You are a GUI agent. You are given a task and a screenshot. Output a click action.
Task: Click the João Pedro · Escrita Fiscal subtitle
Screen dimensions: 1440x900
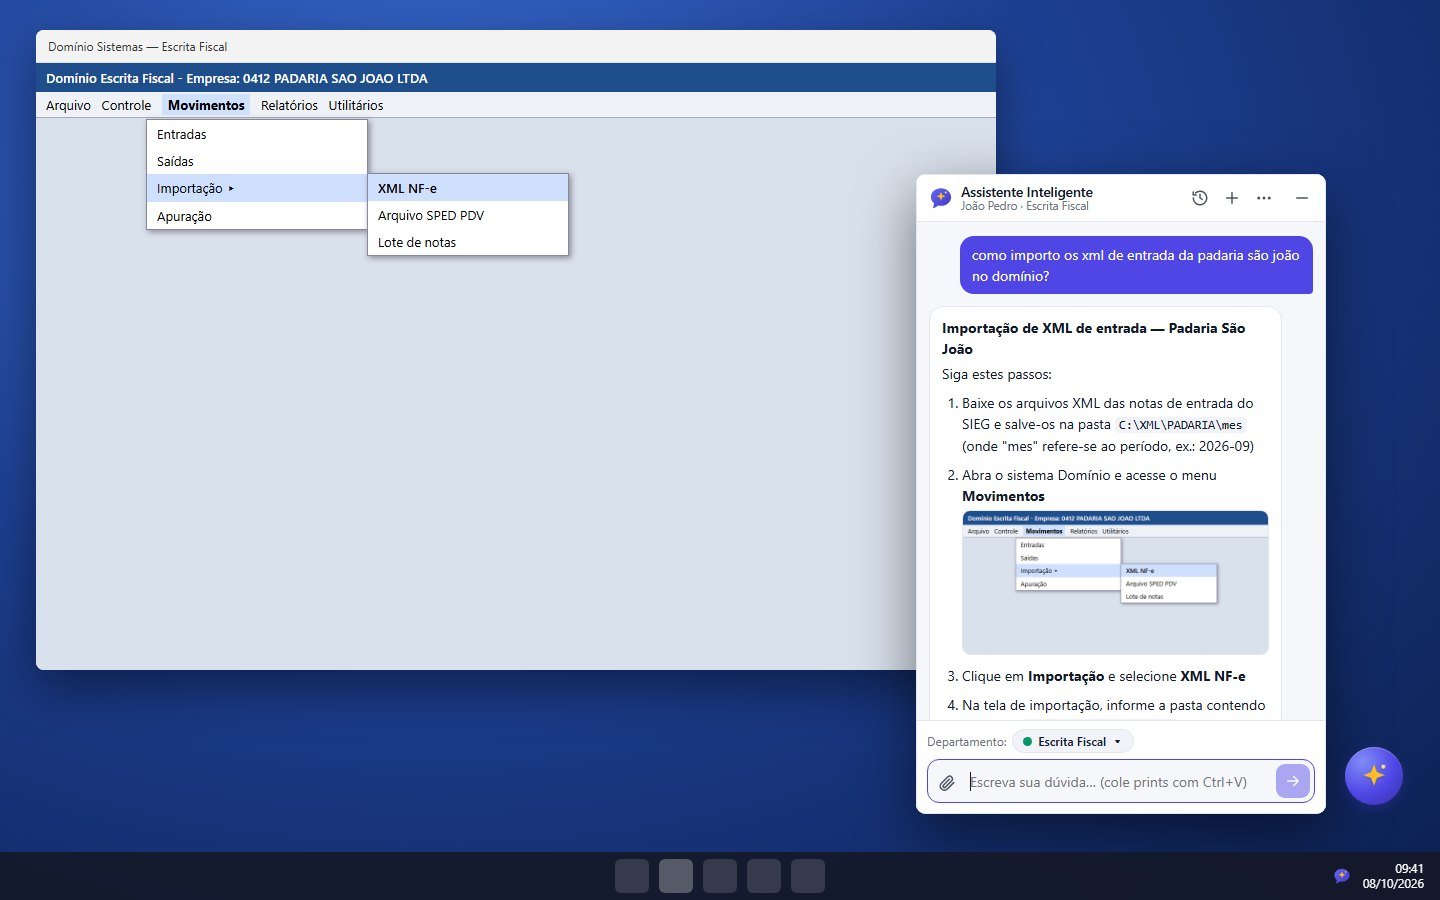[1025, 206]
